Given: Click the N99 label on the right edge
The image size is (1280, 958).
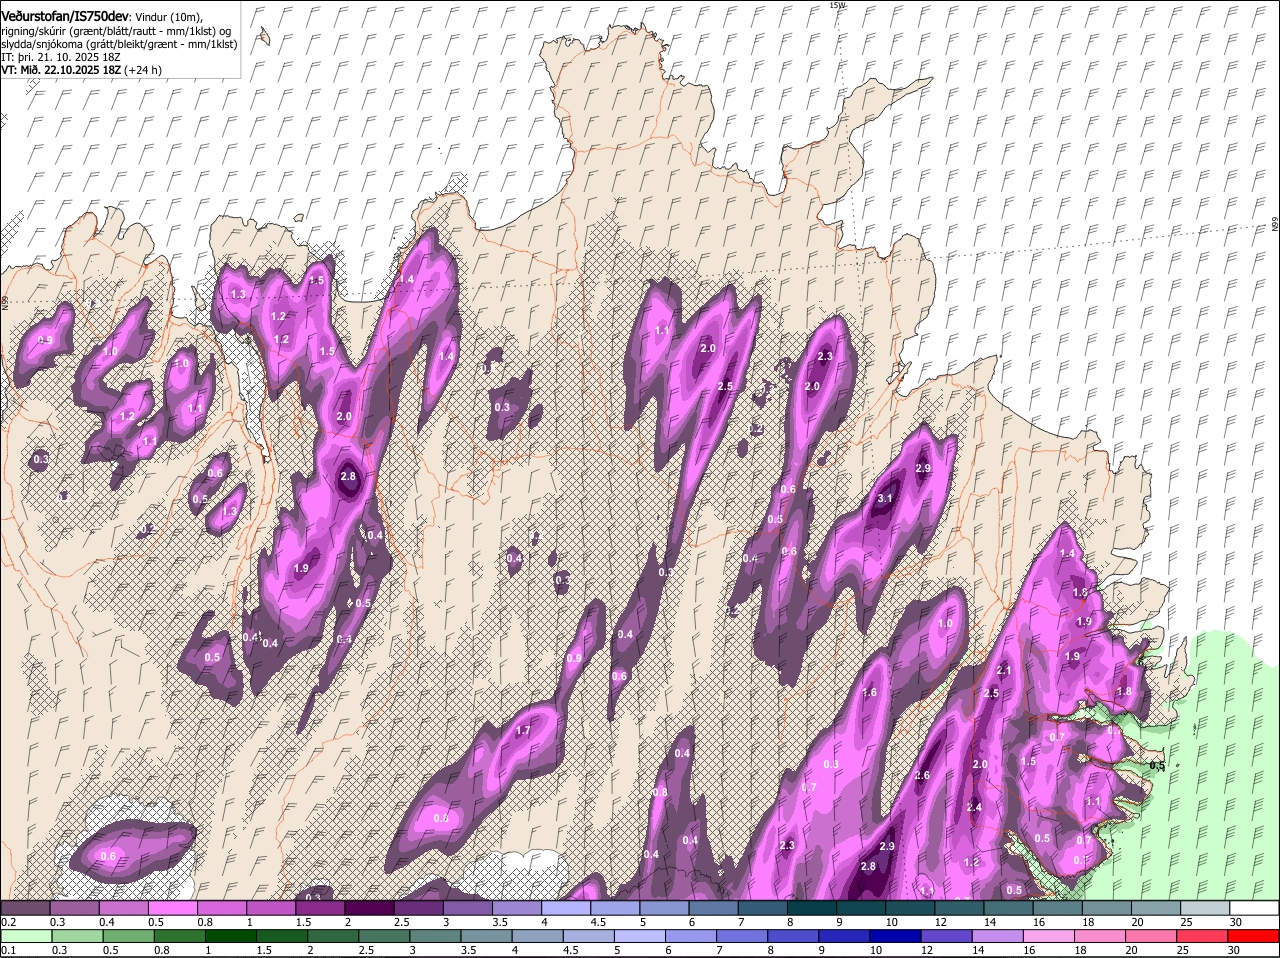Looking at the screenshot, I should [x=1275, y=225].
